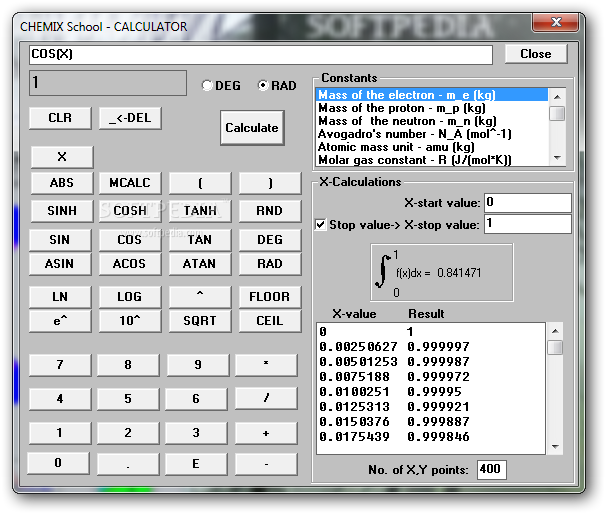
Task: Click the ASIN function button
Action: pyautogui.click(x=60, y=264)
